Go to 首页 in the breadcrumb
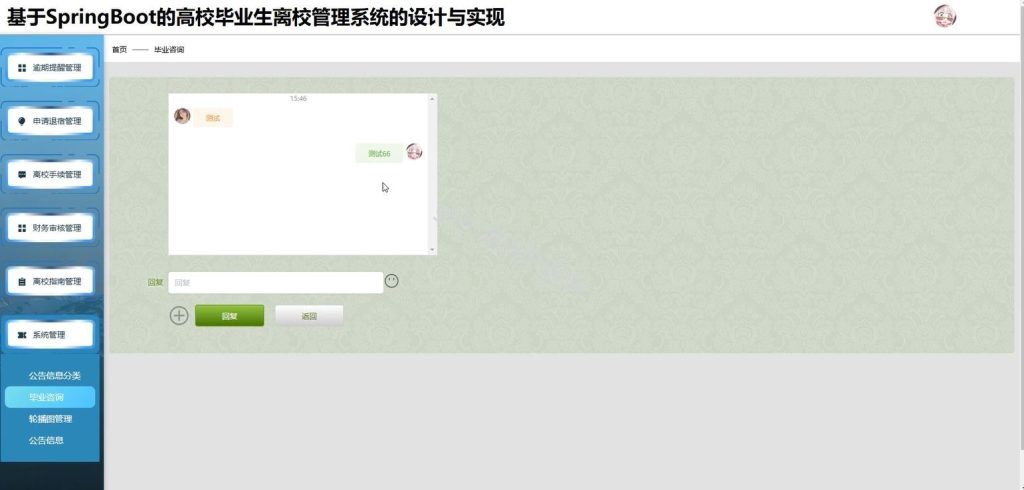Viewport: 1024px width, 490px height. pyautogui.click(x=120, y=50)
